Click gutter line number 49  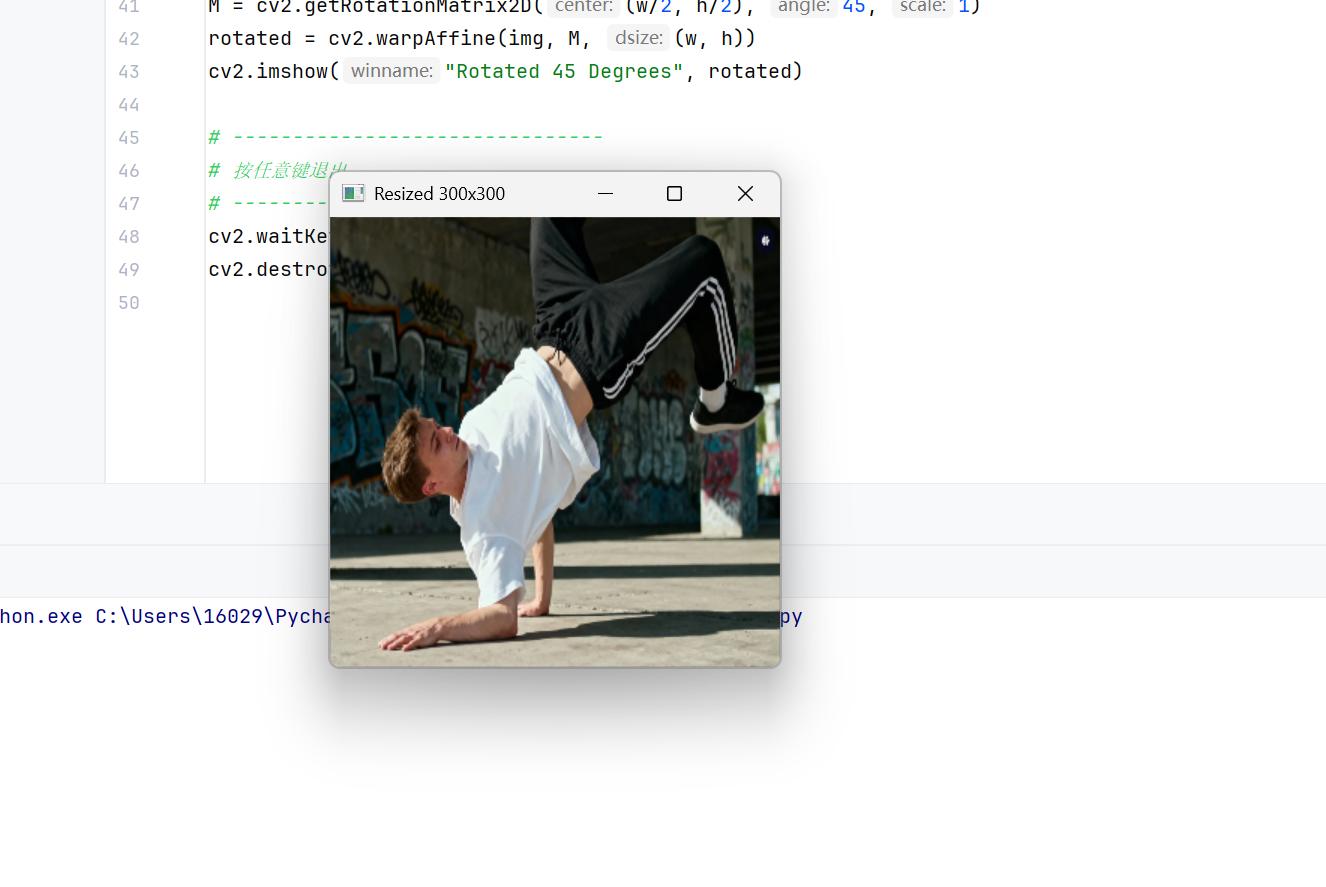click(129, 270)
